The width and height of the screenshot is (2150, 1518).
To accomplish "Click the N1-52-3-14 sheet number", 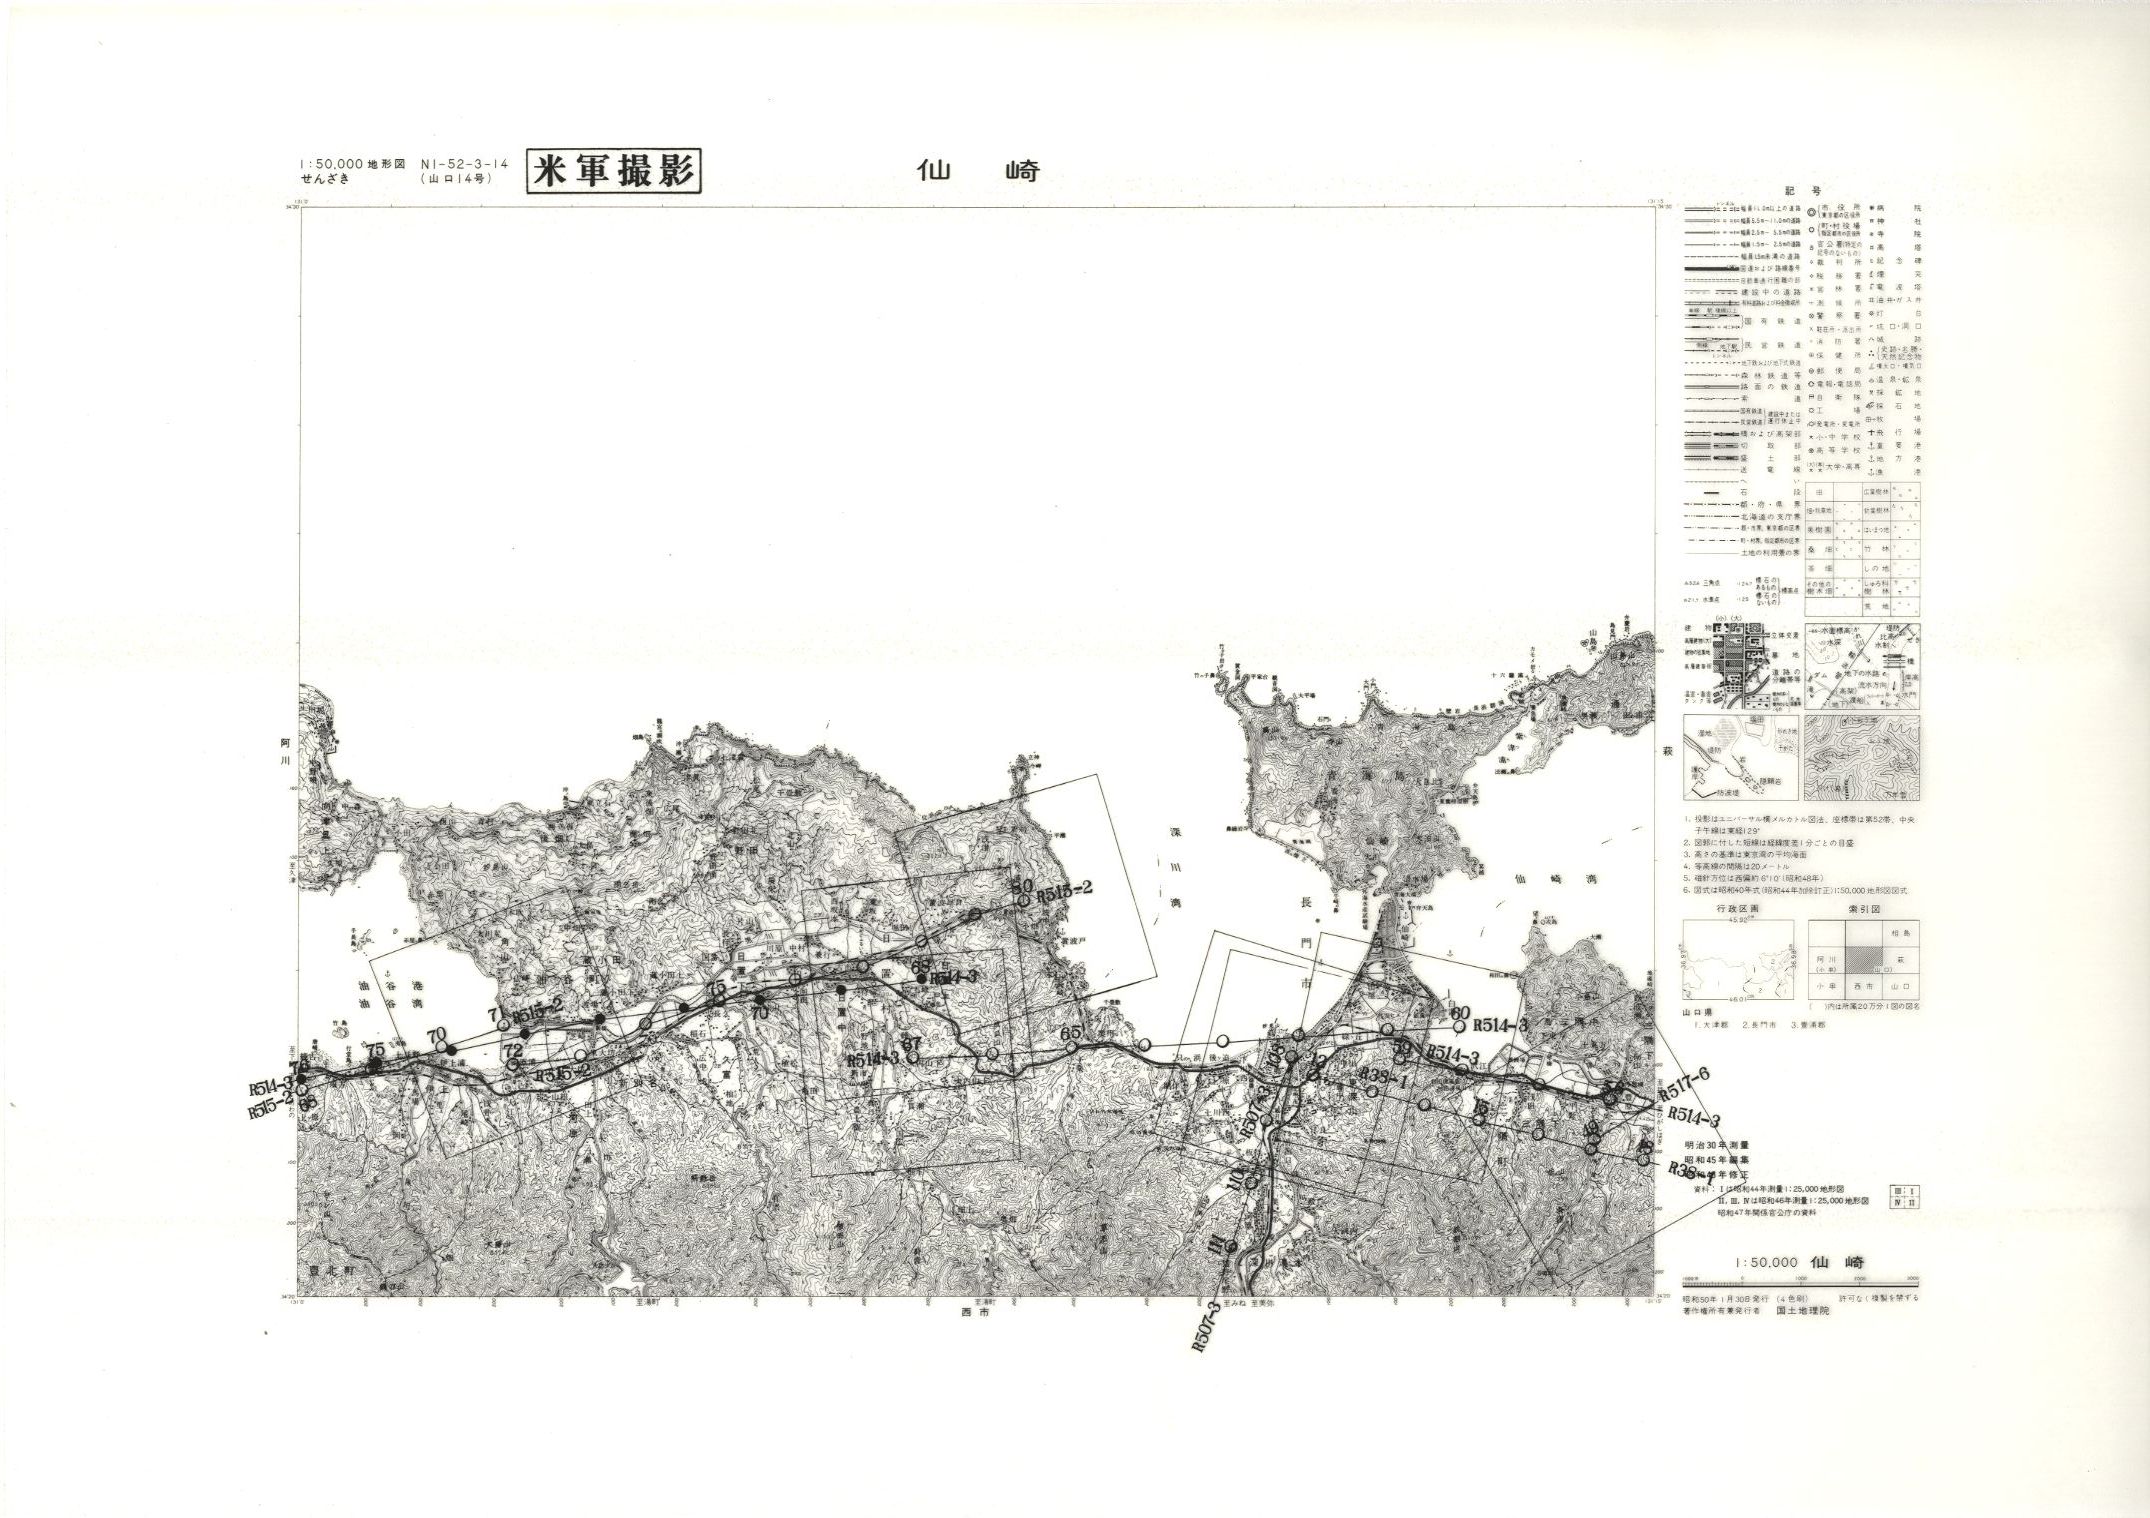I will [465, 164].
